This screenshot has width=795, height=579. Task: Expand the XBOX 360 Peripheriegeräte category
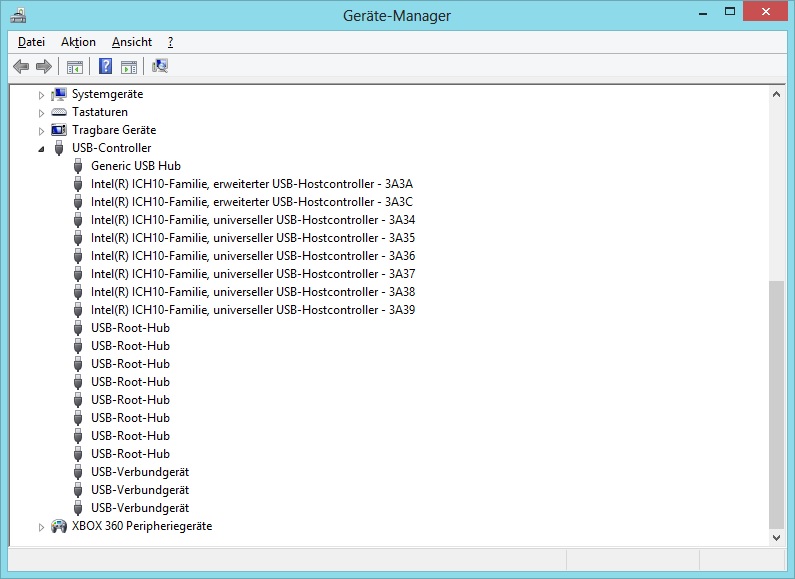(x=42, y=527)
